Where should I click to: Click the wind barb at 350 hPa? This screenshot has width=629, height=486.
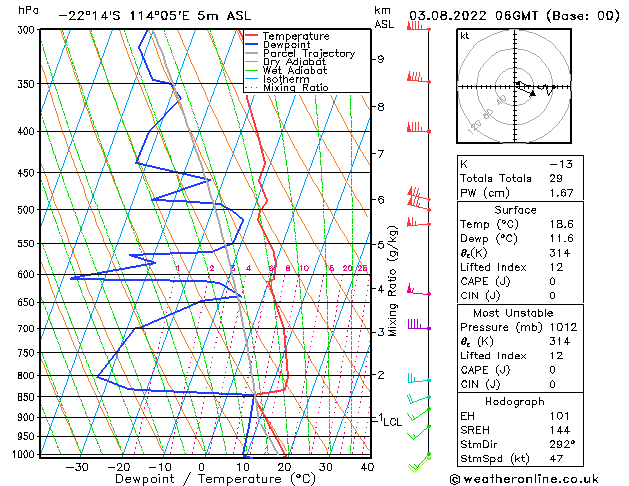(x=418, y=77)
